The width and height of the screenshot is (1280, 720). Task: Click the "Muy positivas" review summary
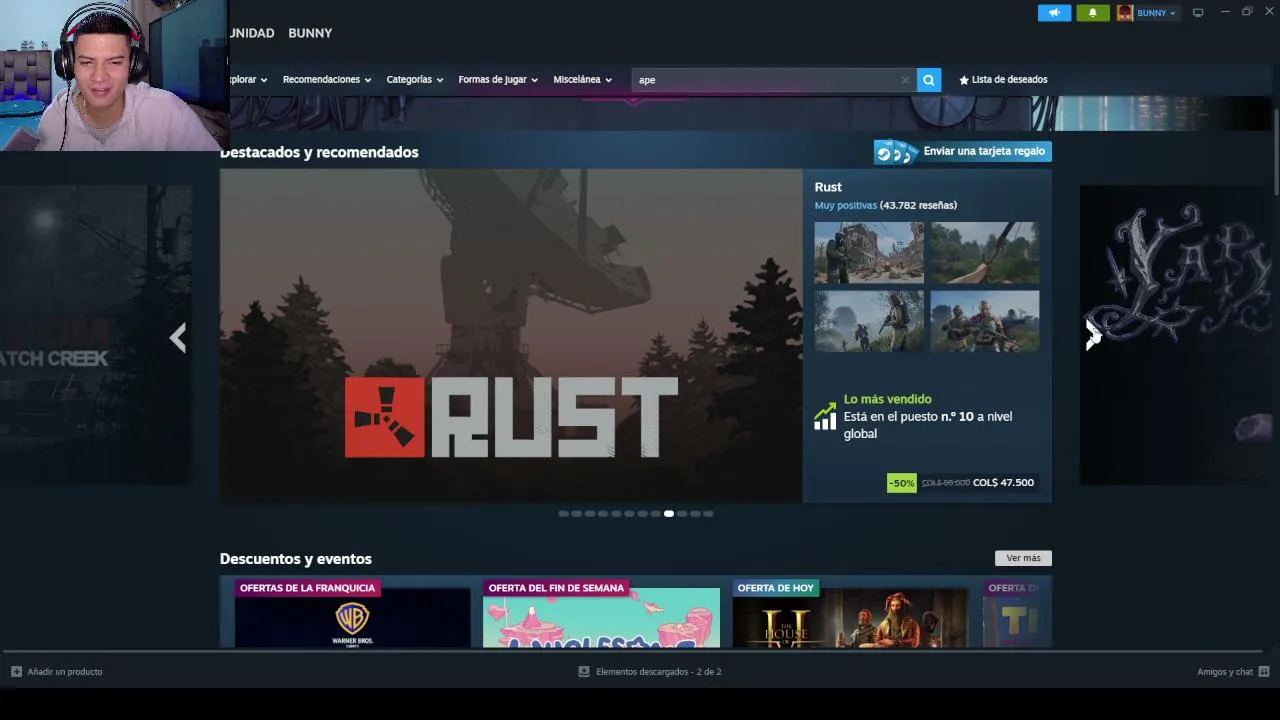point(845,205)
